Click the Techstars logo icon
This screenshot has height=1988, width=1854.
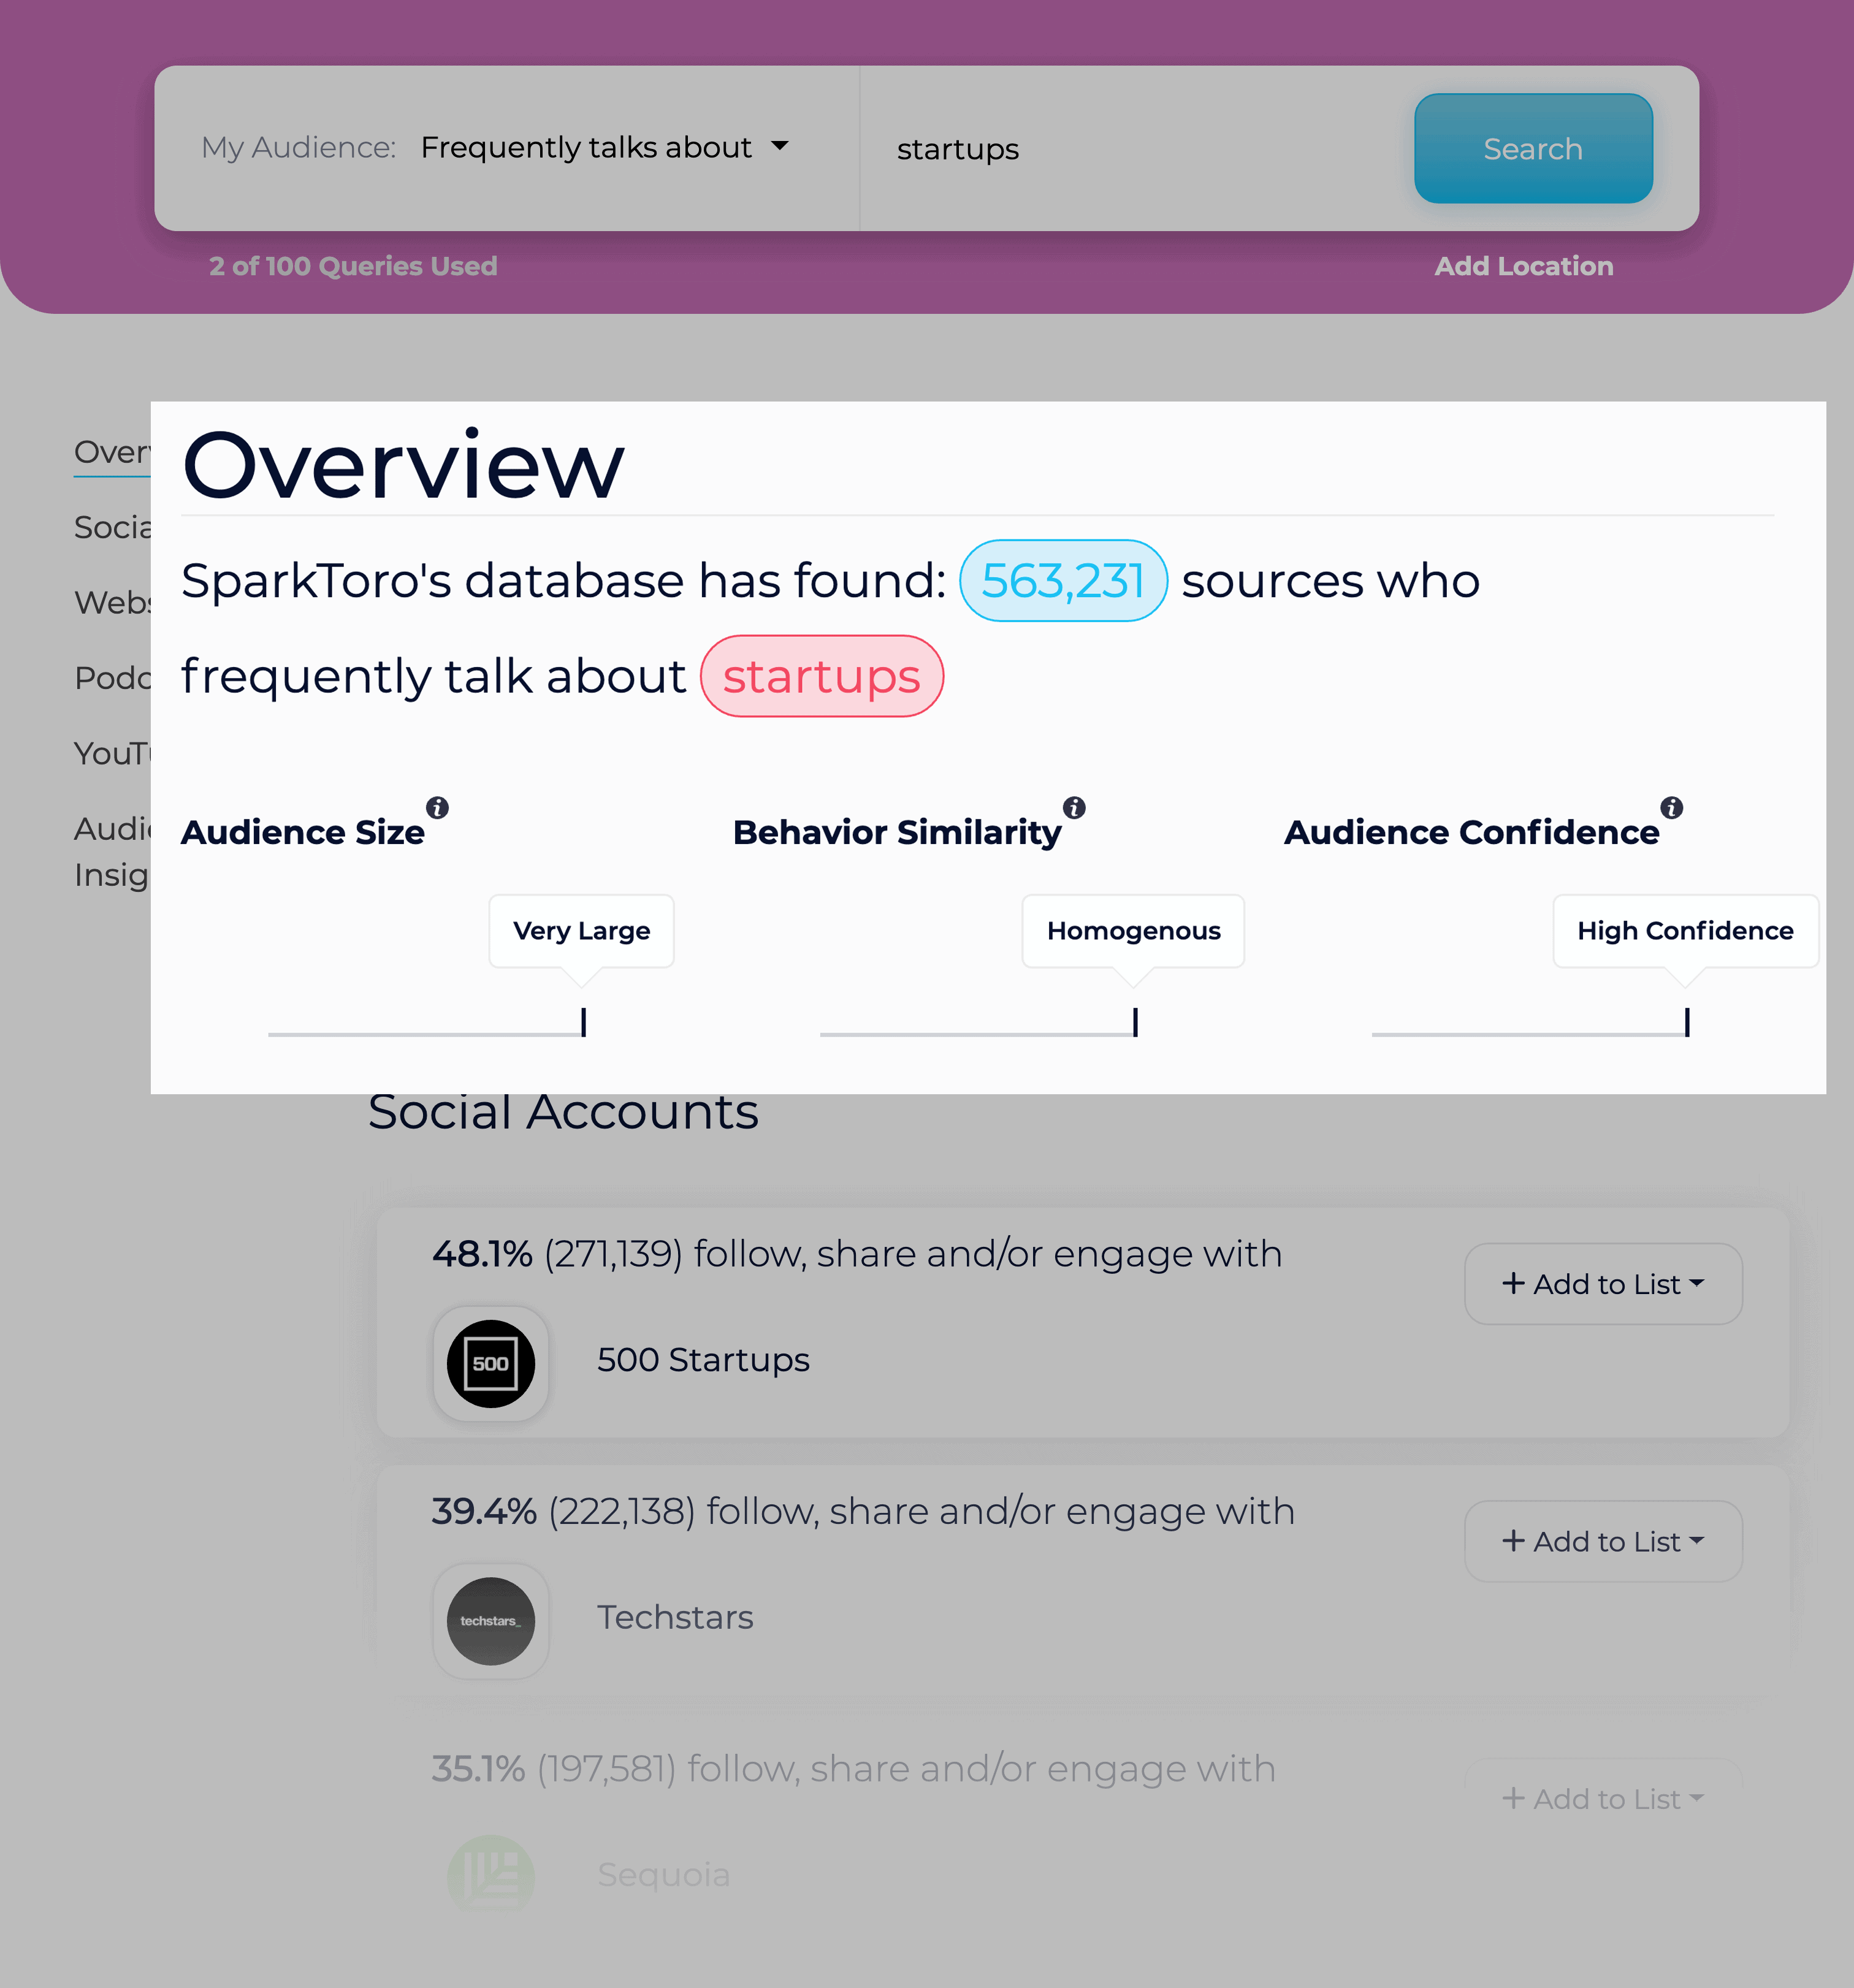point(490,1617)
